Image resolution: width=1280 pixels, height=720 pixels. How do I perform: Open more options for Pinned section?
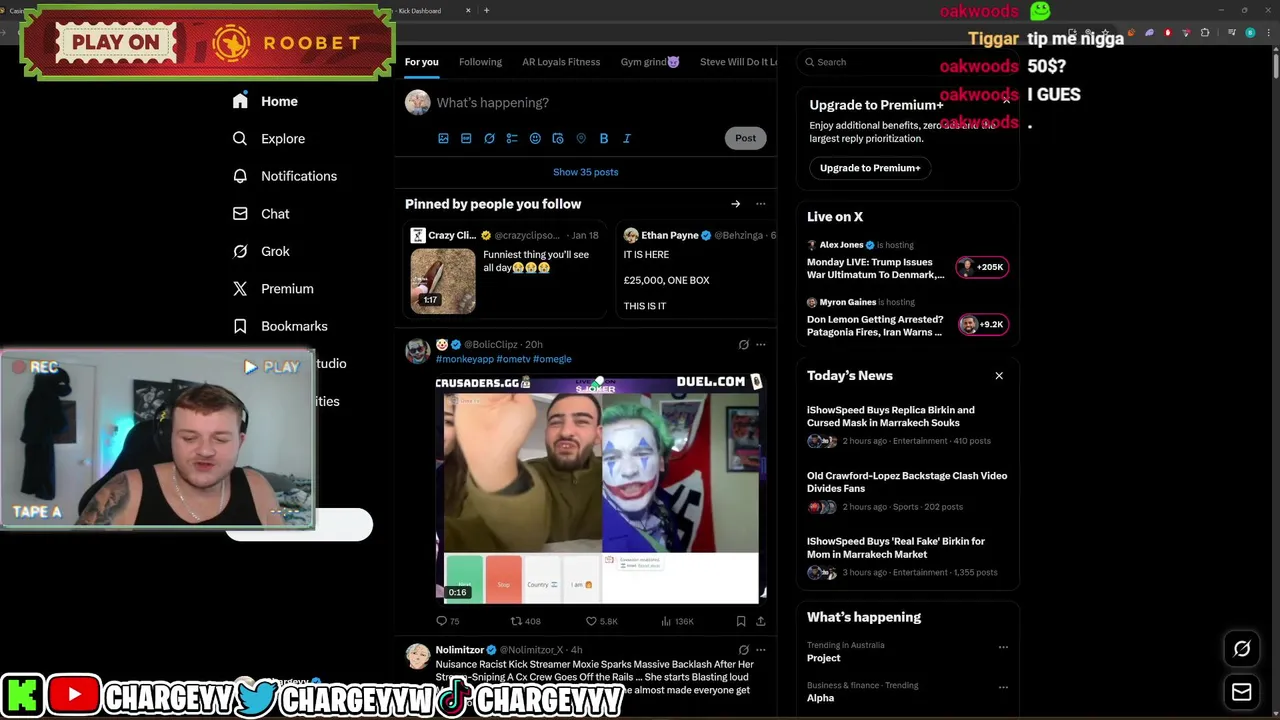click(760, 204)
